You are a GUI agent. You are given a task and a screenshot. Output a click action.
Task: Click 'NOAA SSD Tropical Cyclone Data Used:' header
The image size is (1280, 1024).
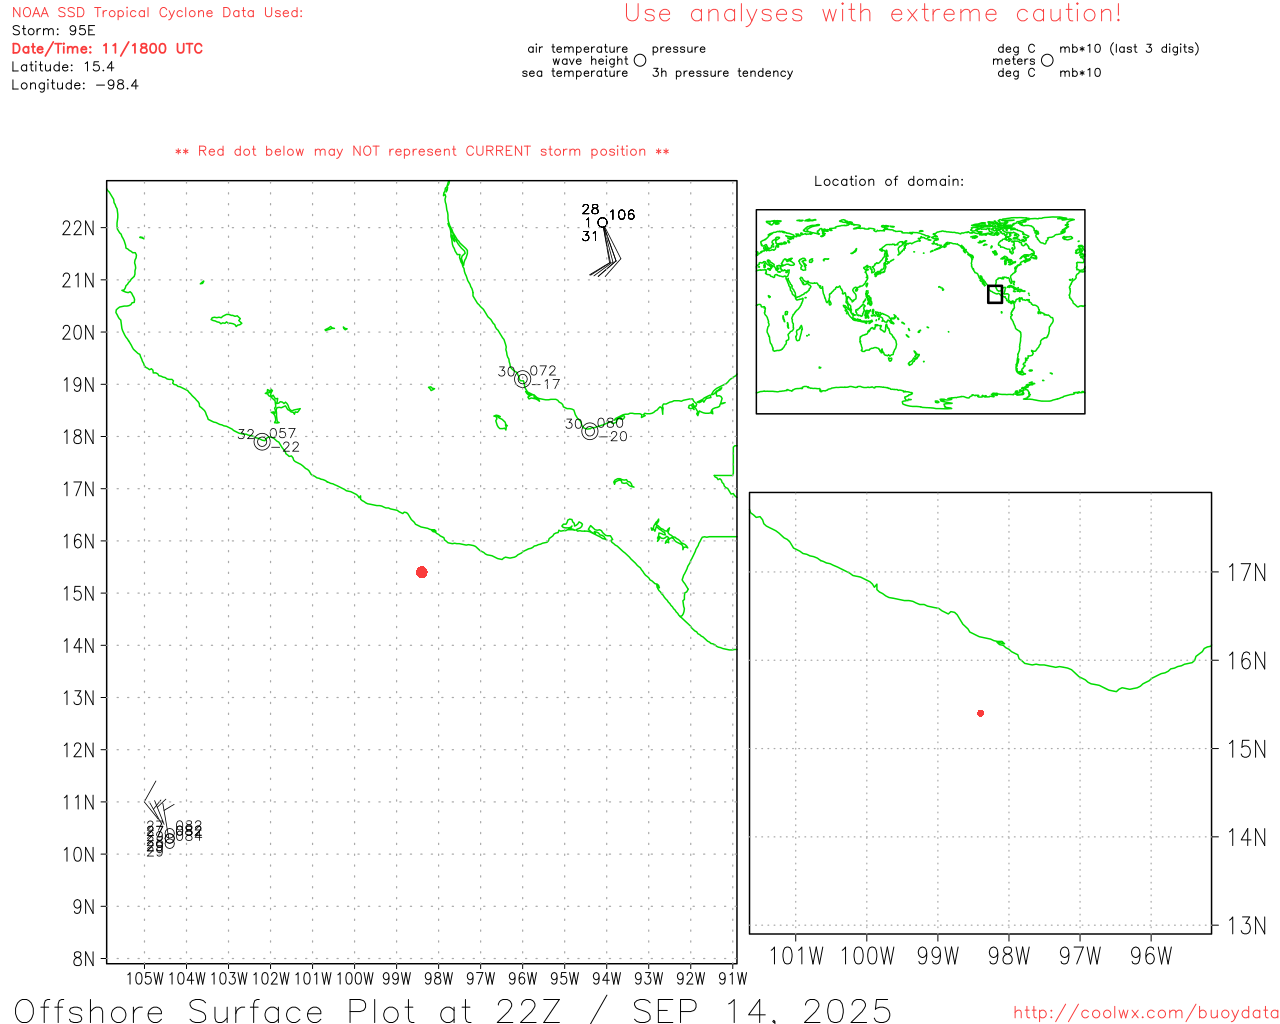click(157, 13)
